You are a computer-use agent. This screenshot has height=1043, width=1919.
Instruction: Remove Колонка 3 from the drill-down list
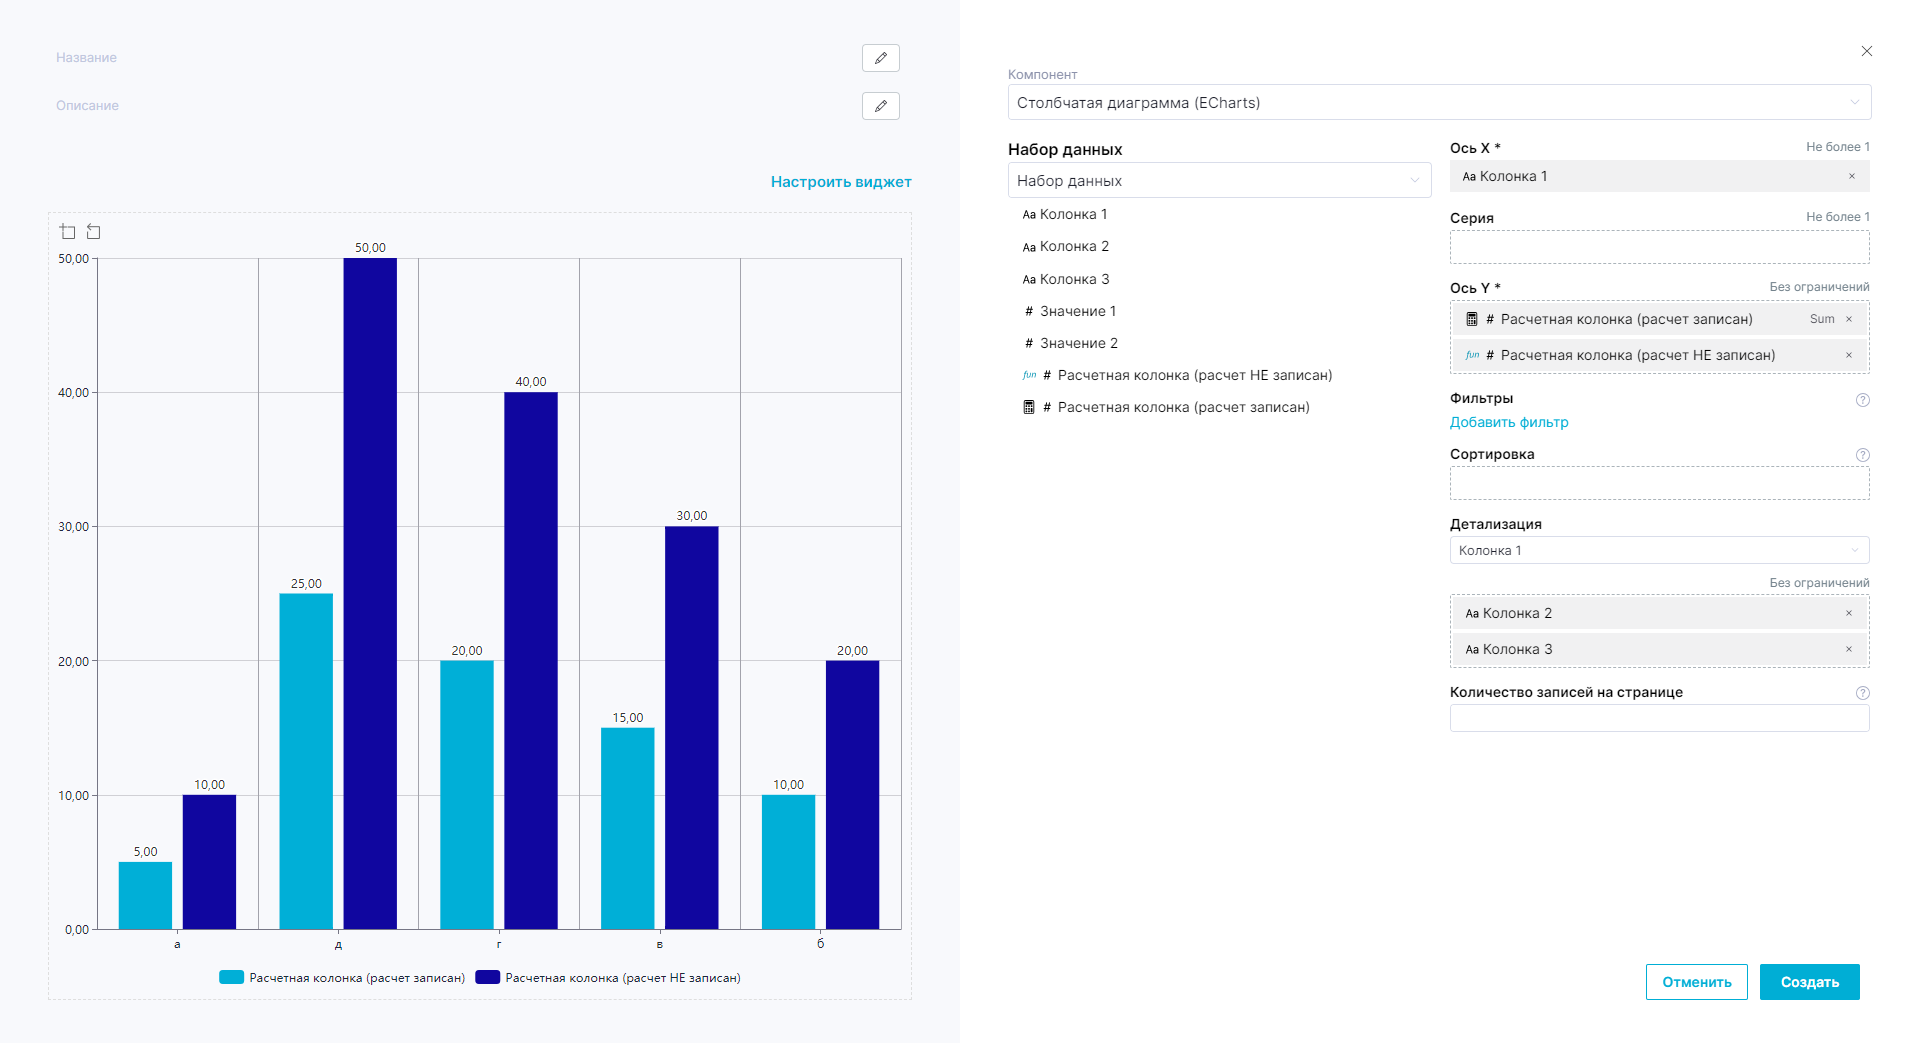click(x=1848, y=650)
